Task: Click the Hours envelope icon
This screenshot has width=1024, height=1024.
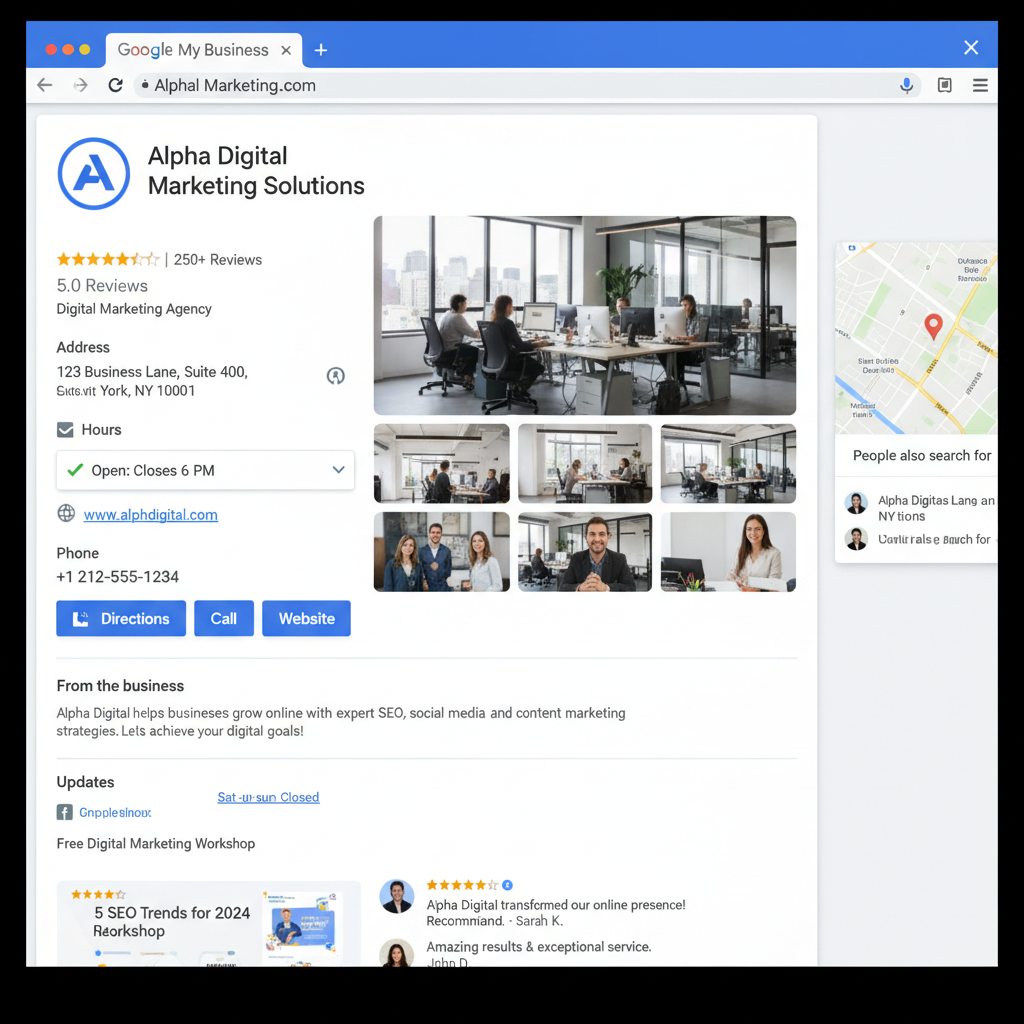Action: click(65, 430)
